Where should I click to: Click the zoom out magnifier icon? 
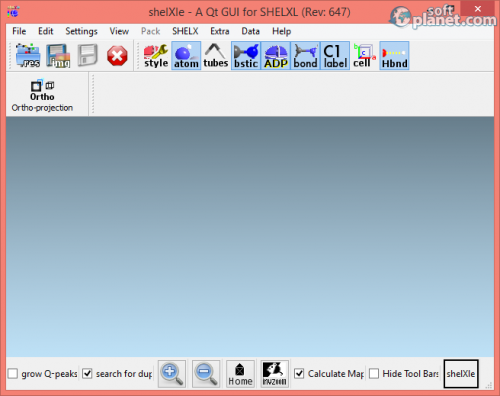pyautogui.click(x=206, y=373)
